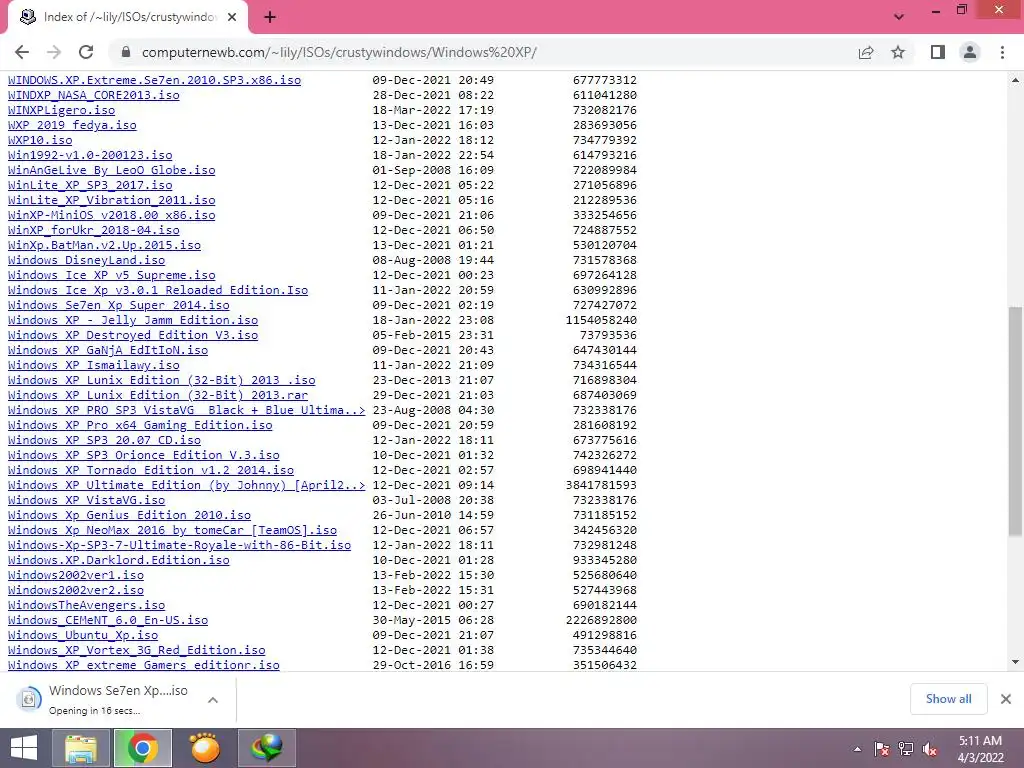This screenshot has height=768, width=1024.
Task: Download WinXp.BatMan.v2.Up.2015.iso
Action: coord(104,246)
